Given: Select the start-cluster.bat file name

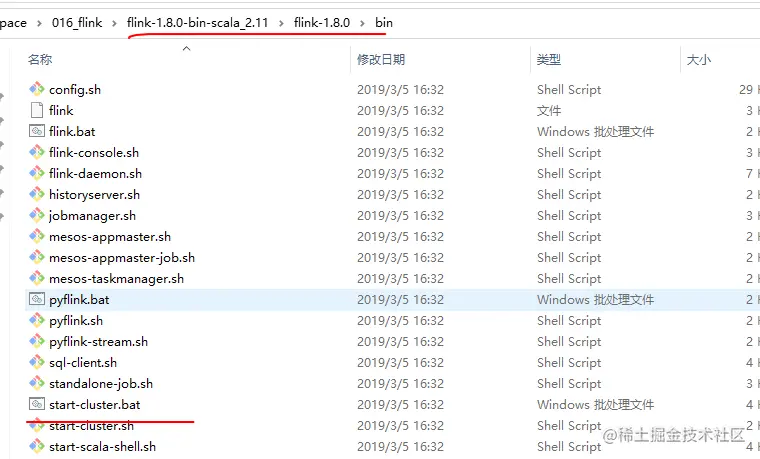Looking at the screenshot, I should (95, 405).
